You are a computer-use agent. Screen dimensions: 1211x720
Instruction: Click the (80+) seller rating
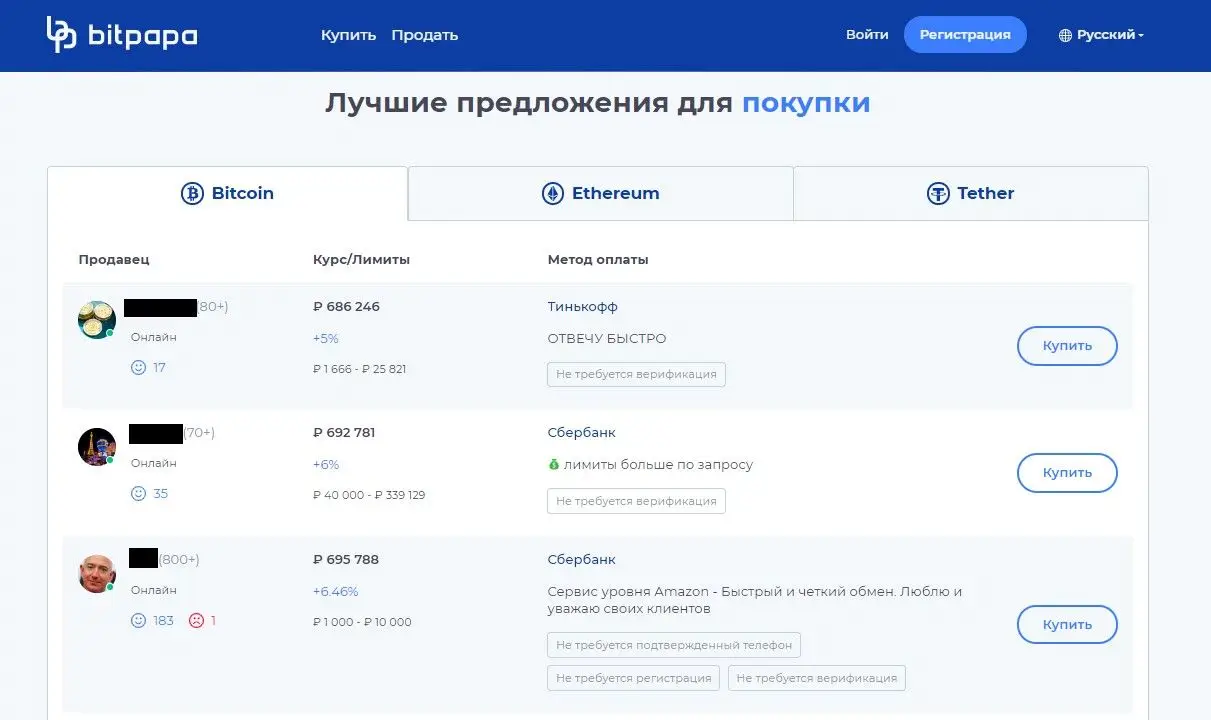coord(213,307)
